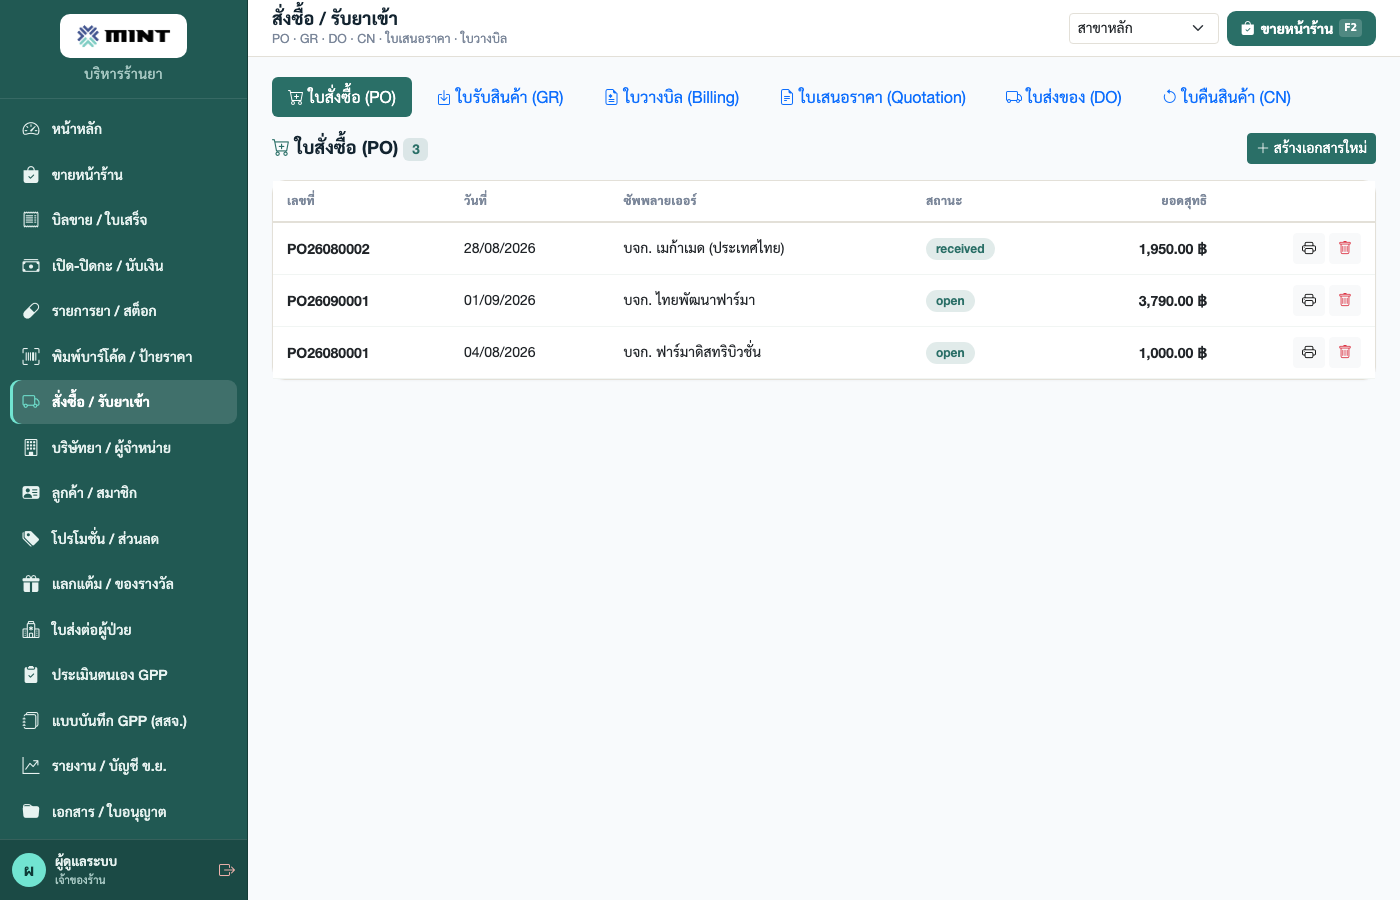Delete purchase order PO26080001
This screenshot has height=900, width=1400.
click(1345, 352)
